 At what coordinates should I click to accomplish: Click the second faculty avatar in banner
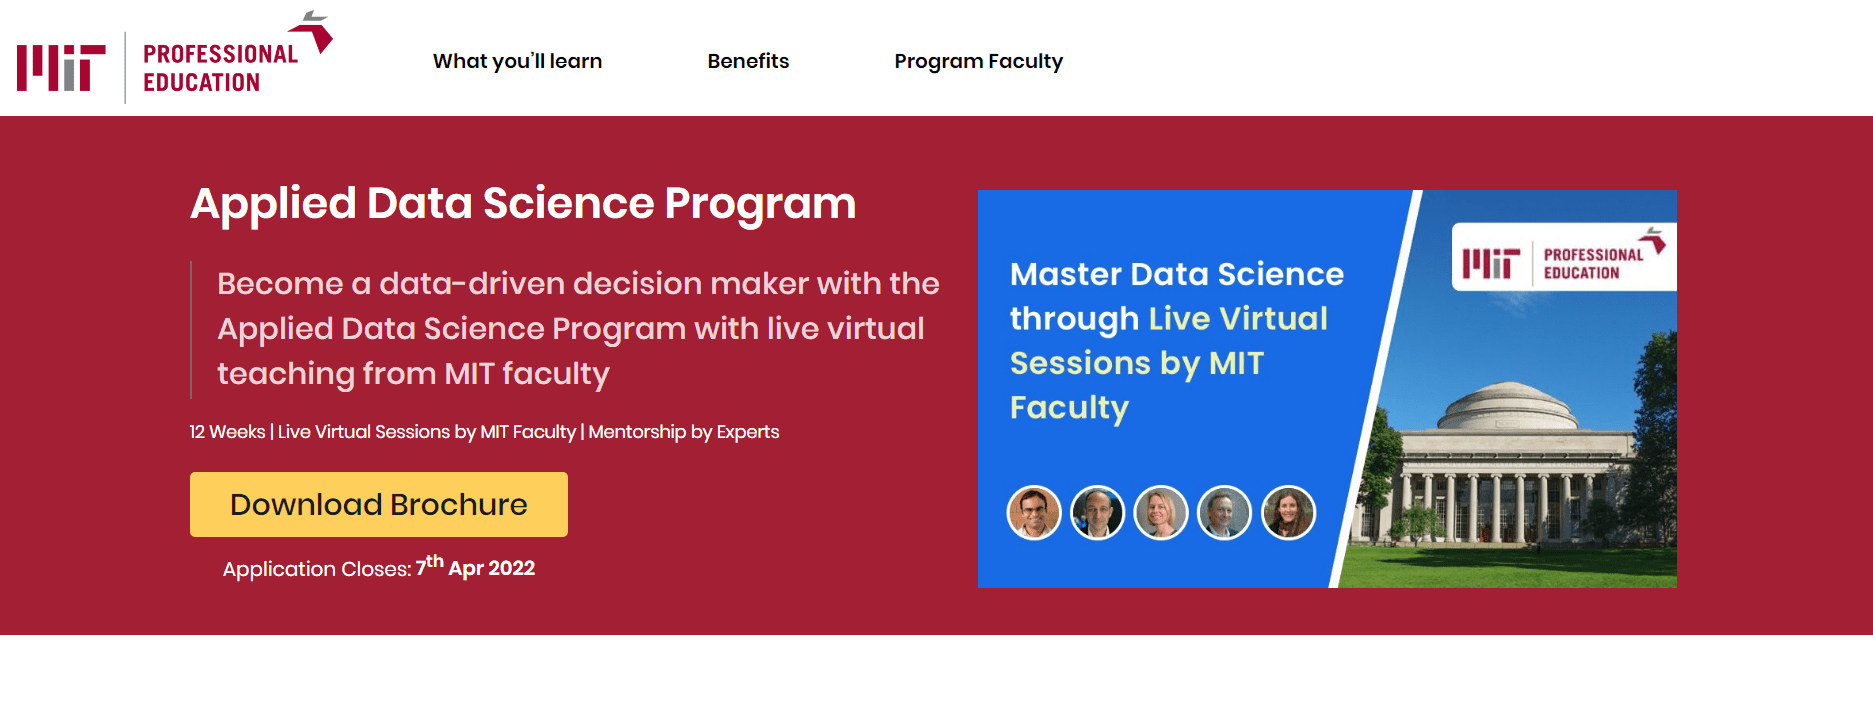pos(1098,513)
